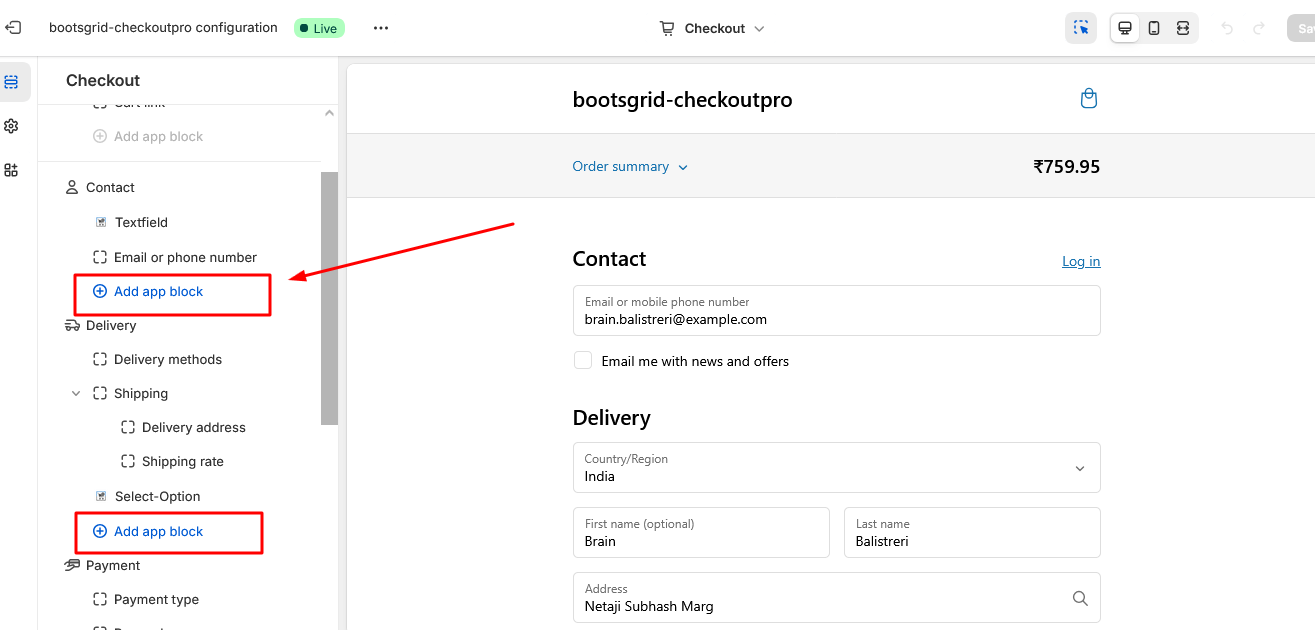Select the Shipping rate block

tap(183, 461)
